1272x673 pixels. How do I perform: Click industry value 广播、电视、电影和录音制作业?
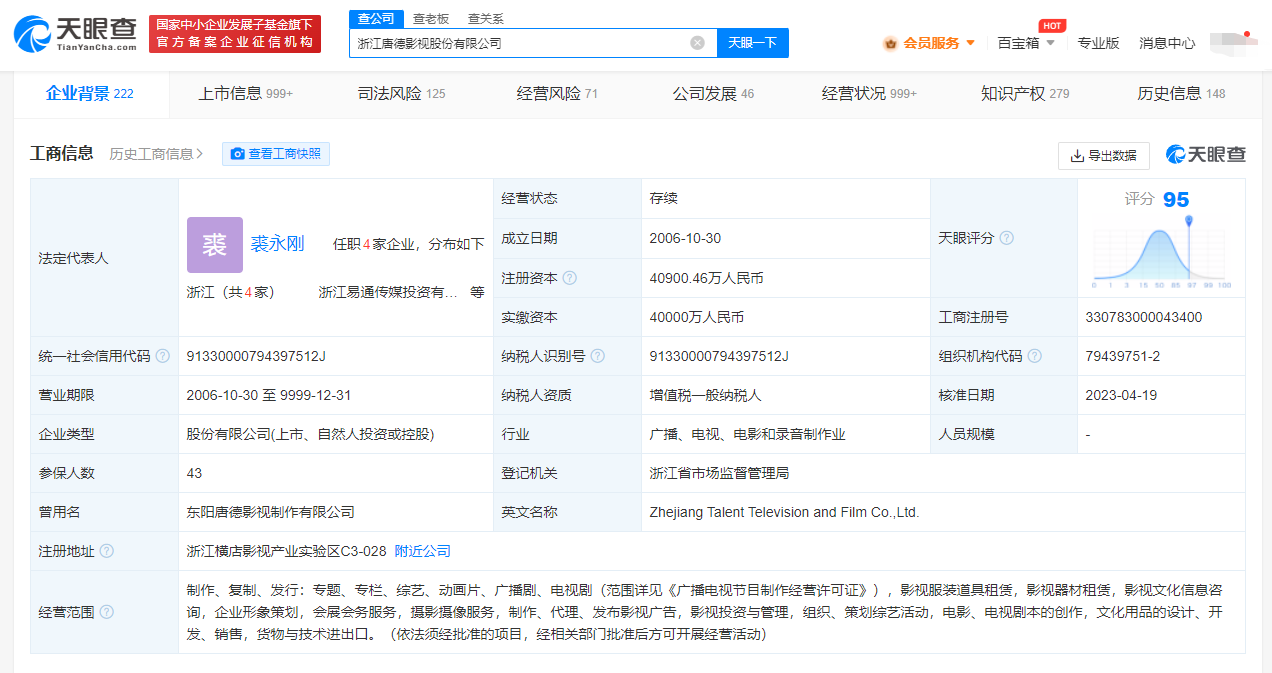(x=747, y=434)
